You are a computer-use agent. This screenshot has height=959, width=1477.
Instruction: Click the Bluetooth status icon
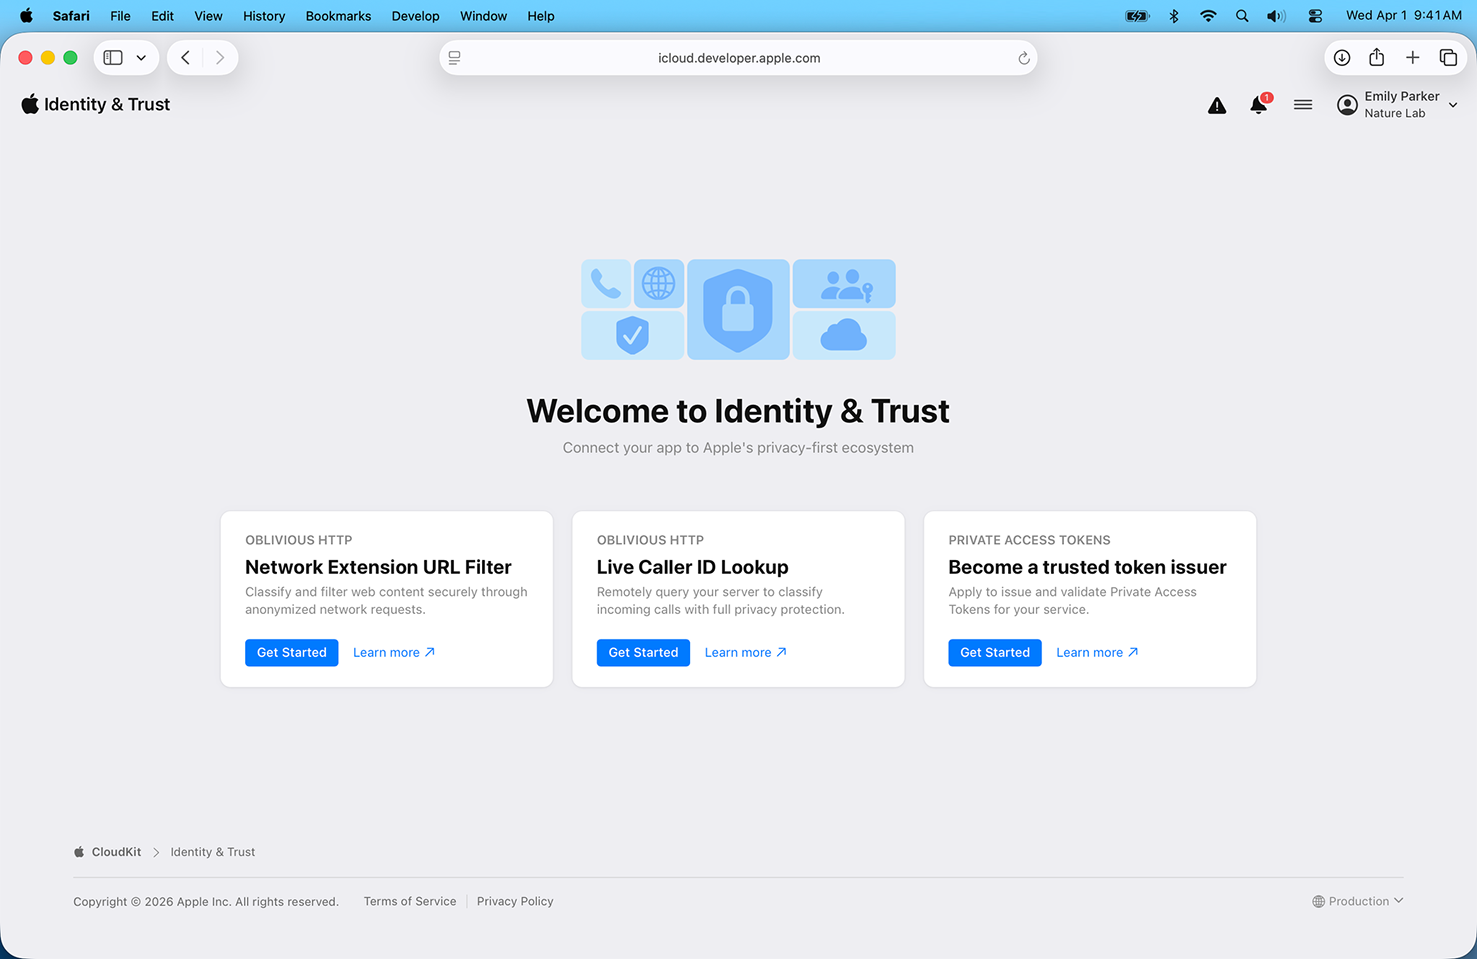point(1174,16)
